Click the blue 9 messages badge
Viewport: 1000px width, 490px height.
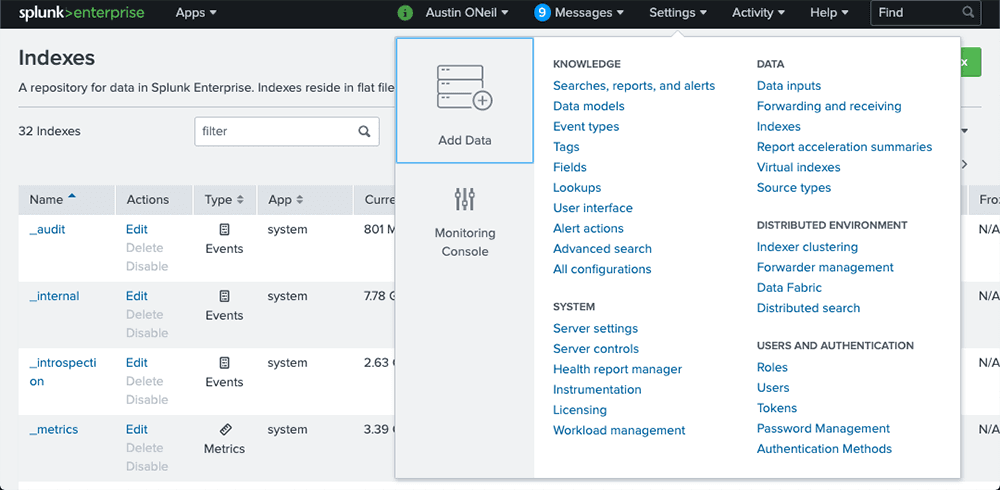(542, 13)
